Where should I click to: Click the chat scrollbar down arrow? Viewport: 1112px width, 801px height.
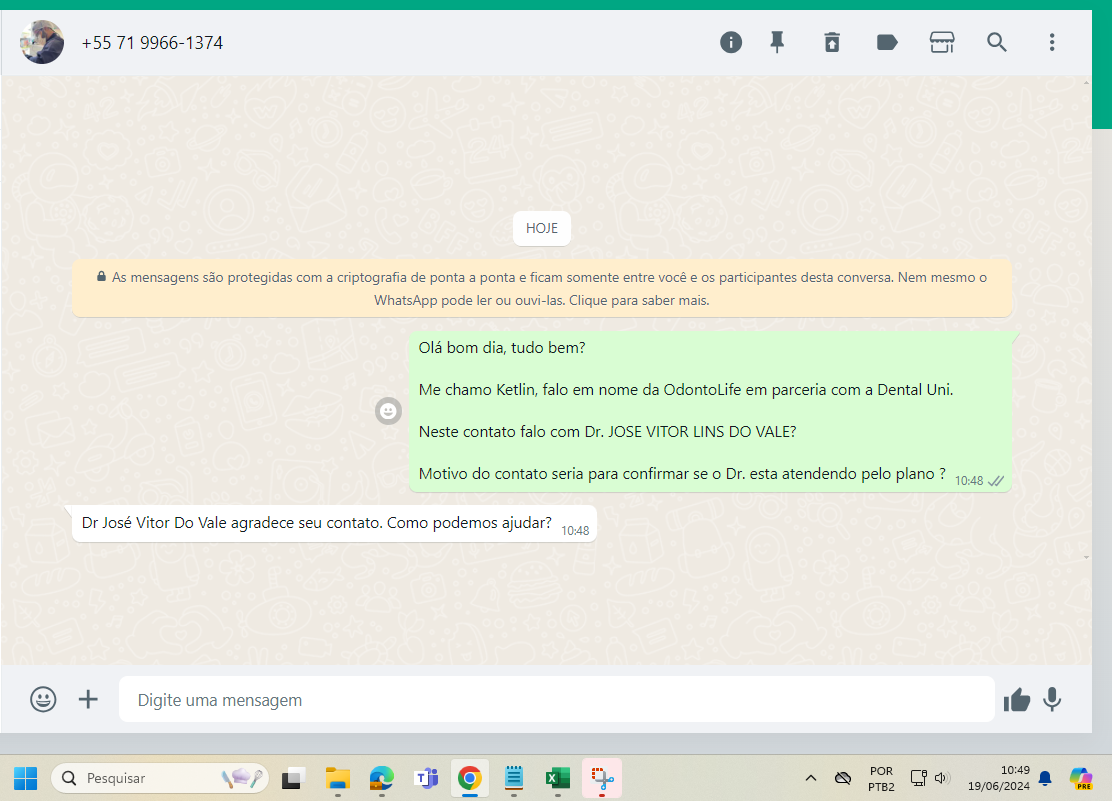coord(1086,558)
